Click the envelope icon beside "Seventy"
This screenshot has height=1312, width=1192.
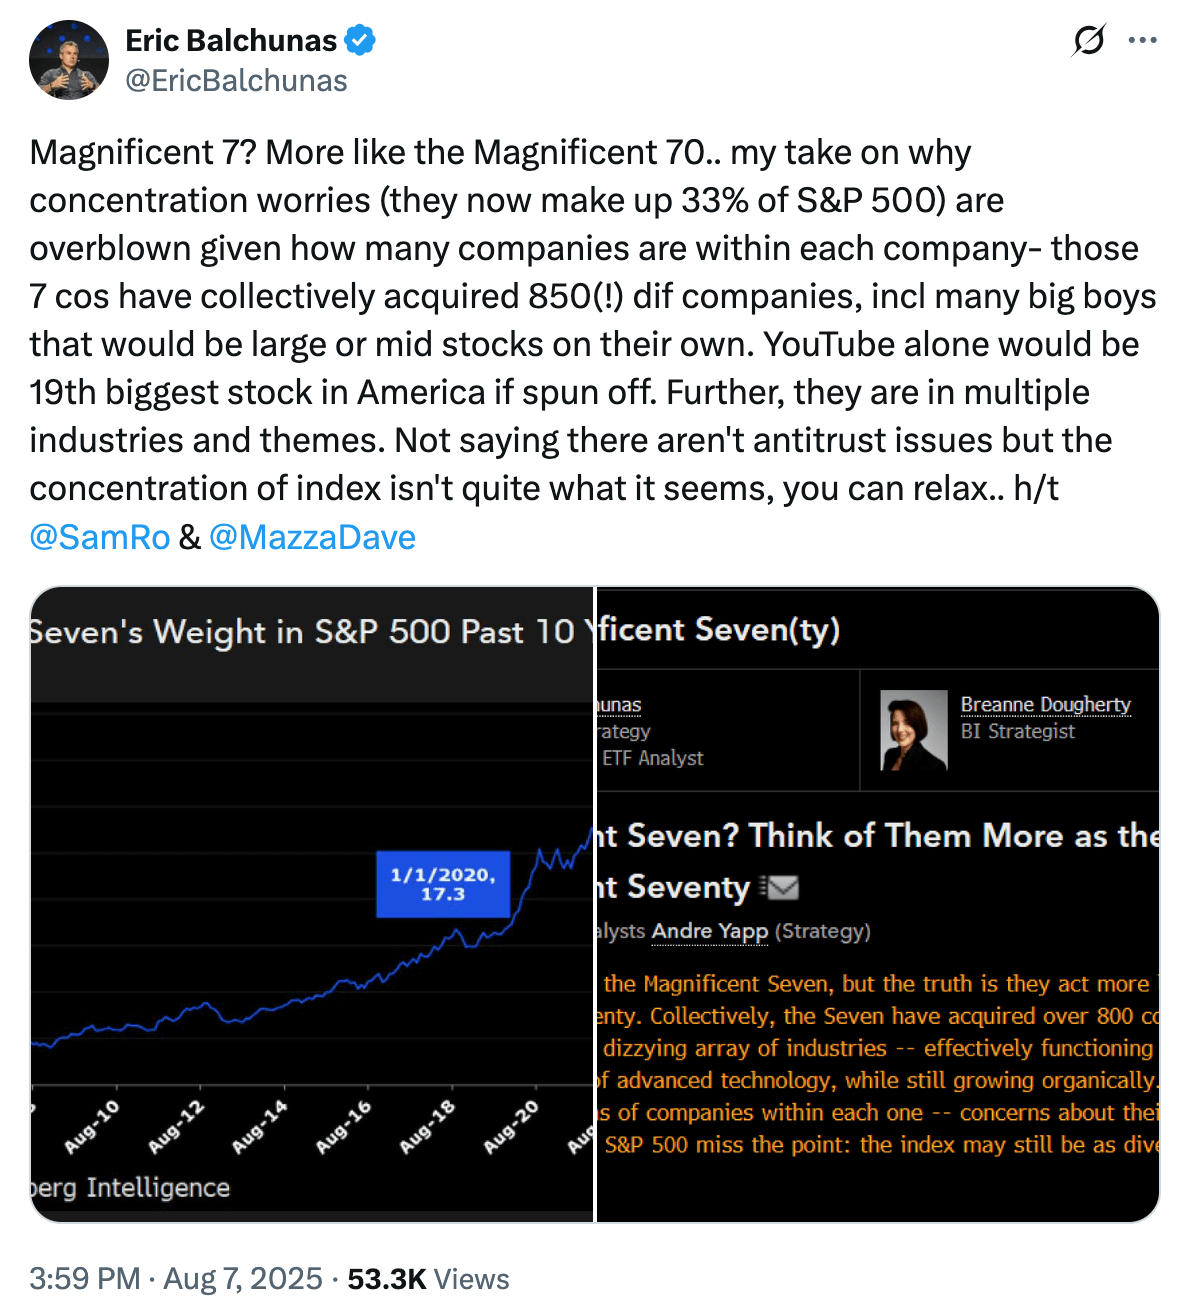(780, 887)
